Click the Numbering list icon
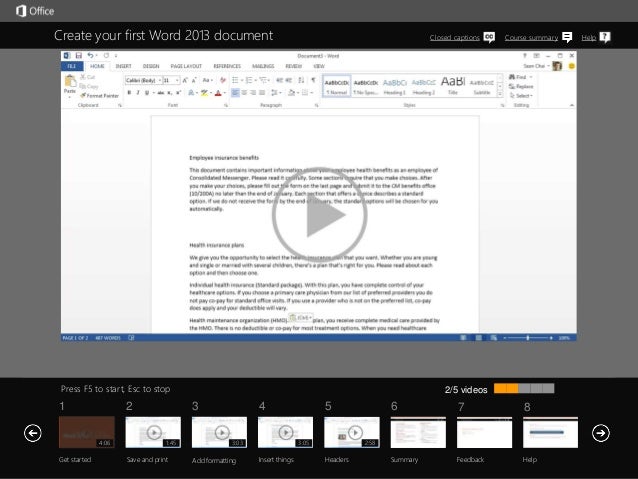This screenshot has width=638, height=479. coord(249,80)
